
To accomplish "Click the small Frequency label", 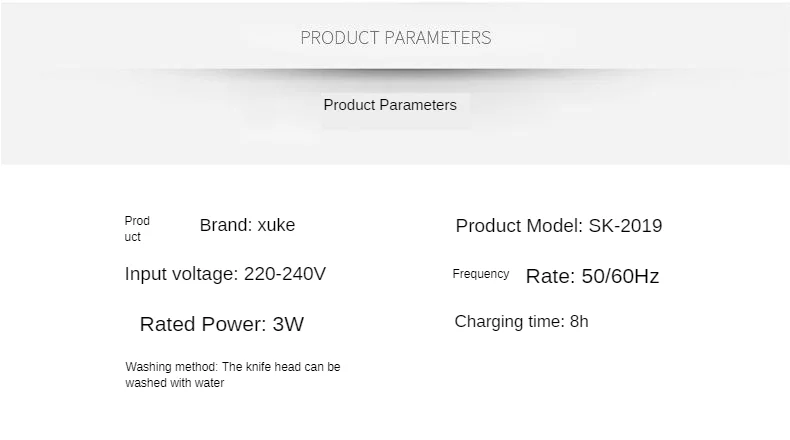I will click(x=481, y=274).
